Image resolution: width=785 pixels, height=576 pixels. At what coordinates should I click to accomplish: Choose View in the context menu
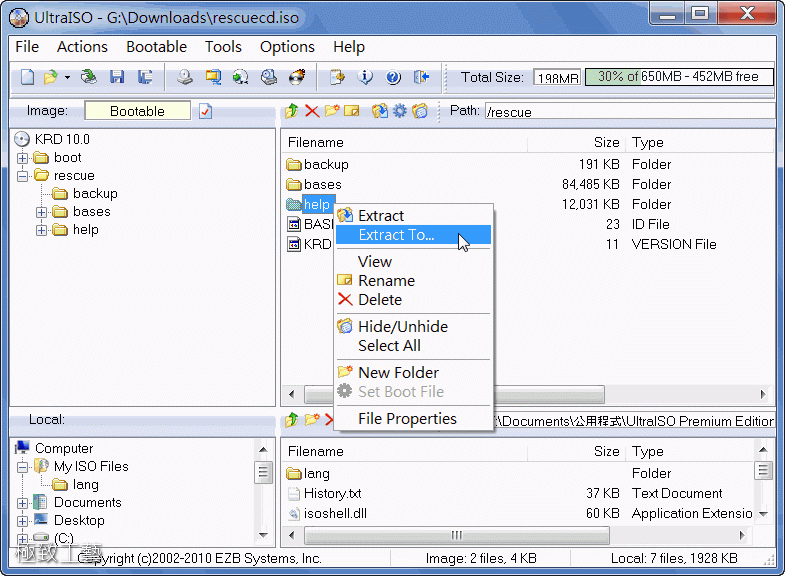(414, 262)
